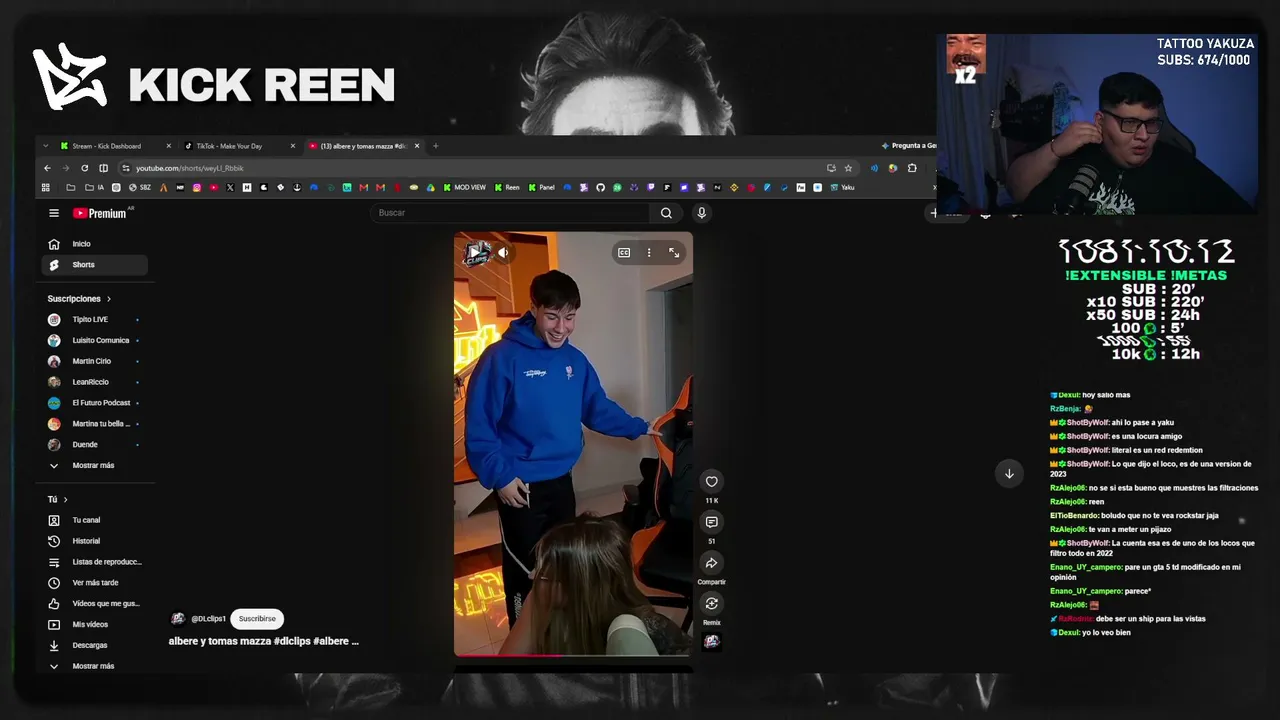Screen dimensions: 1280x720
Task: Open the IA bookmarks folder
Action: click(94, 188)
